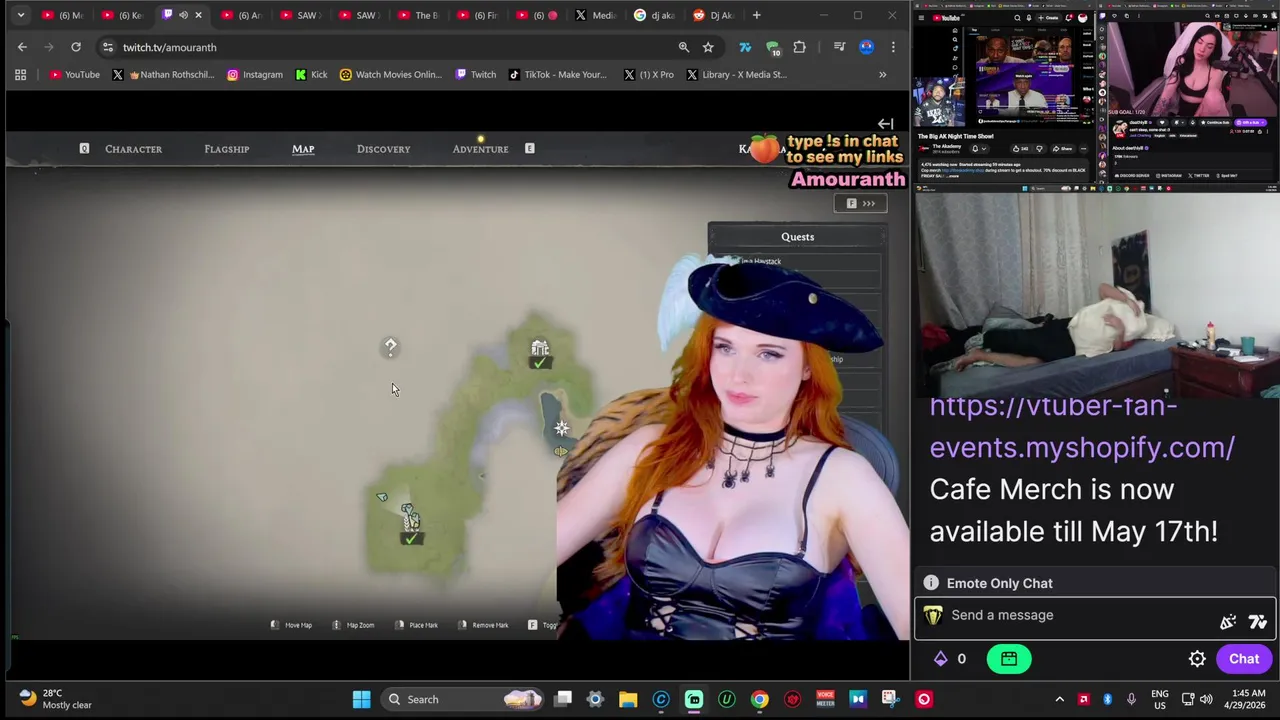Viewport: 1280px width, 720px height.
Task: Click the unknown question mark map marker
Action: (391, 347)
